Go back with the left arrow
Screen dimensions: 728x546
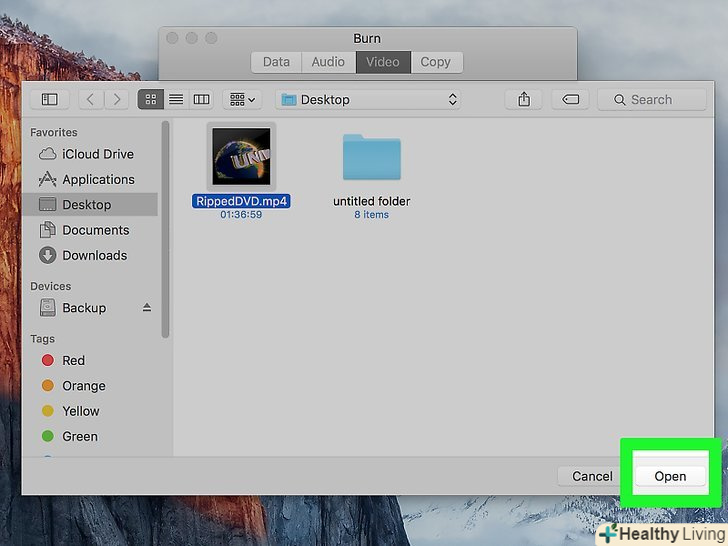91,99
